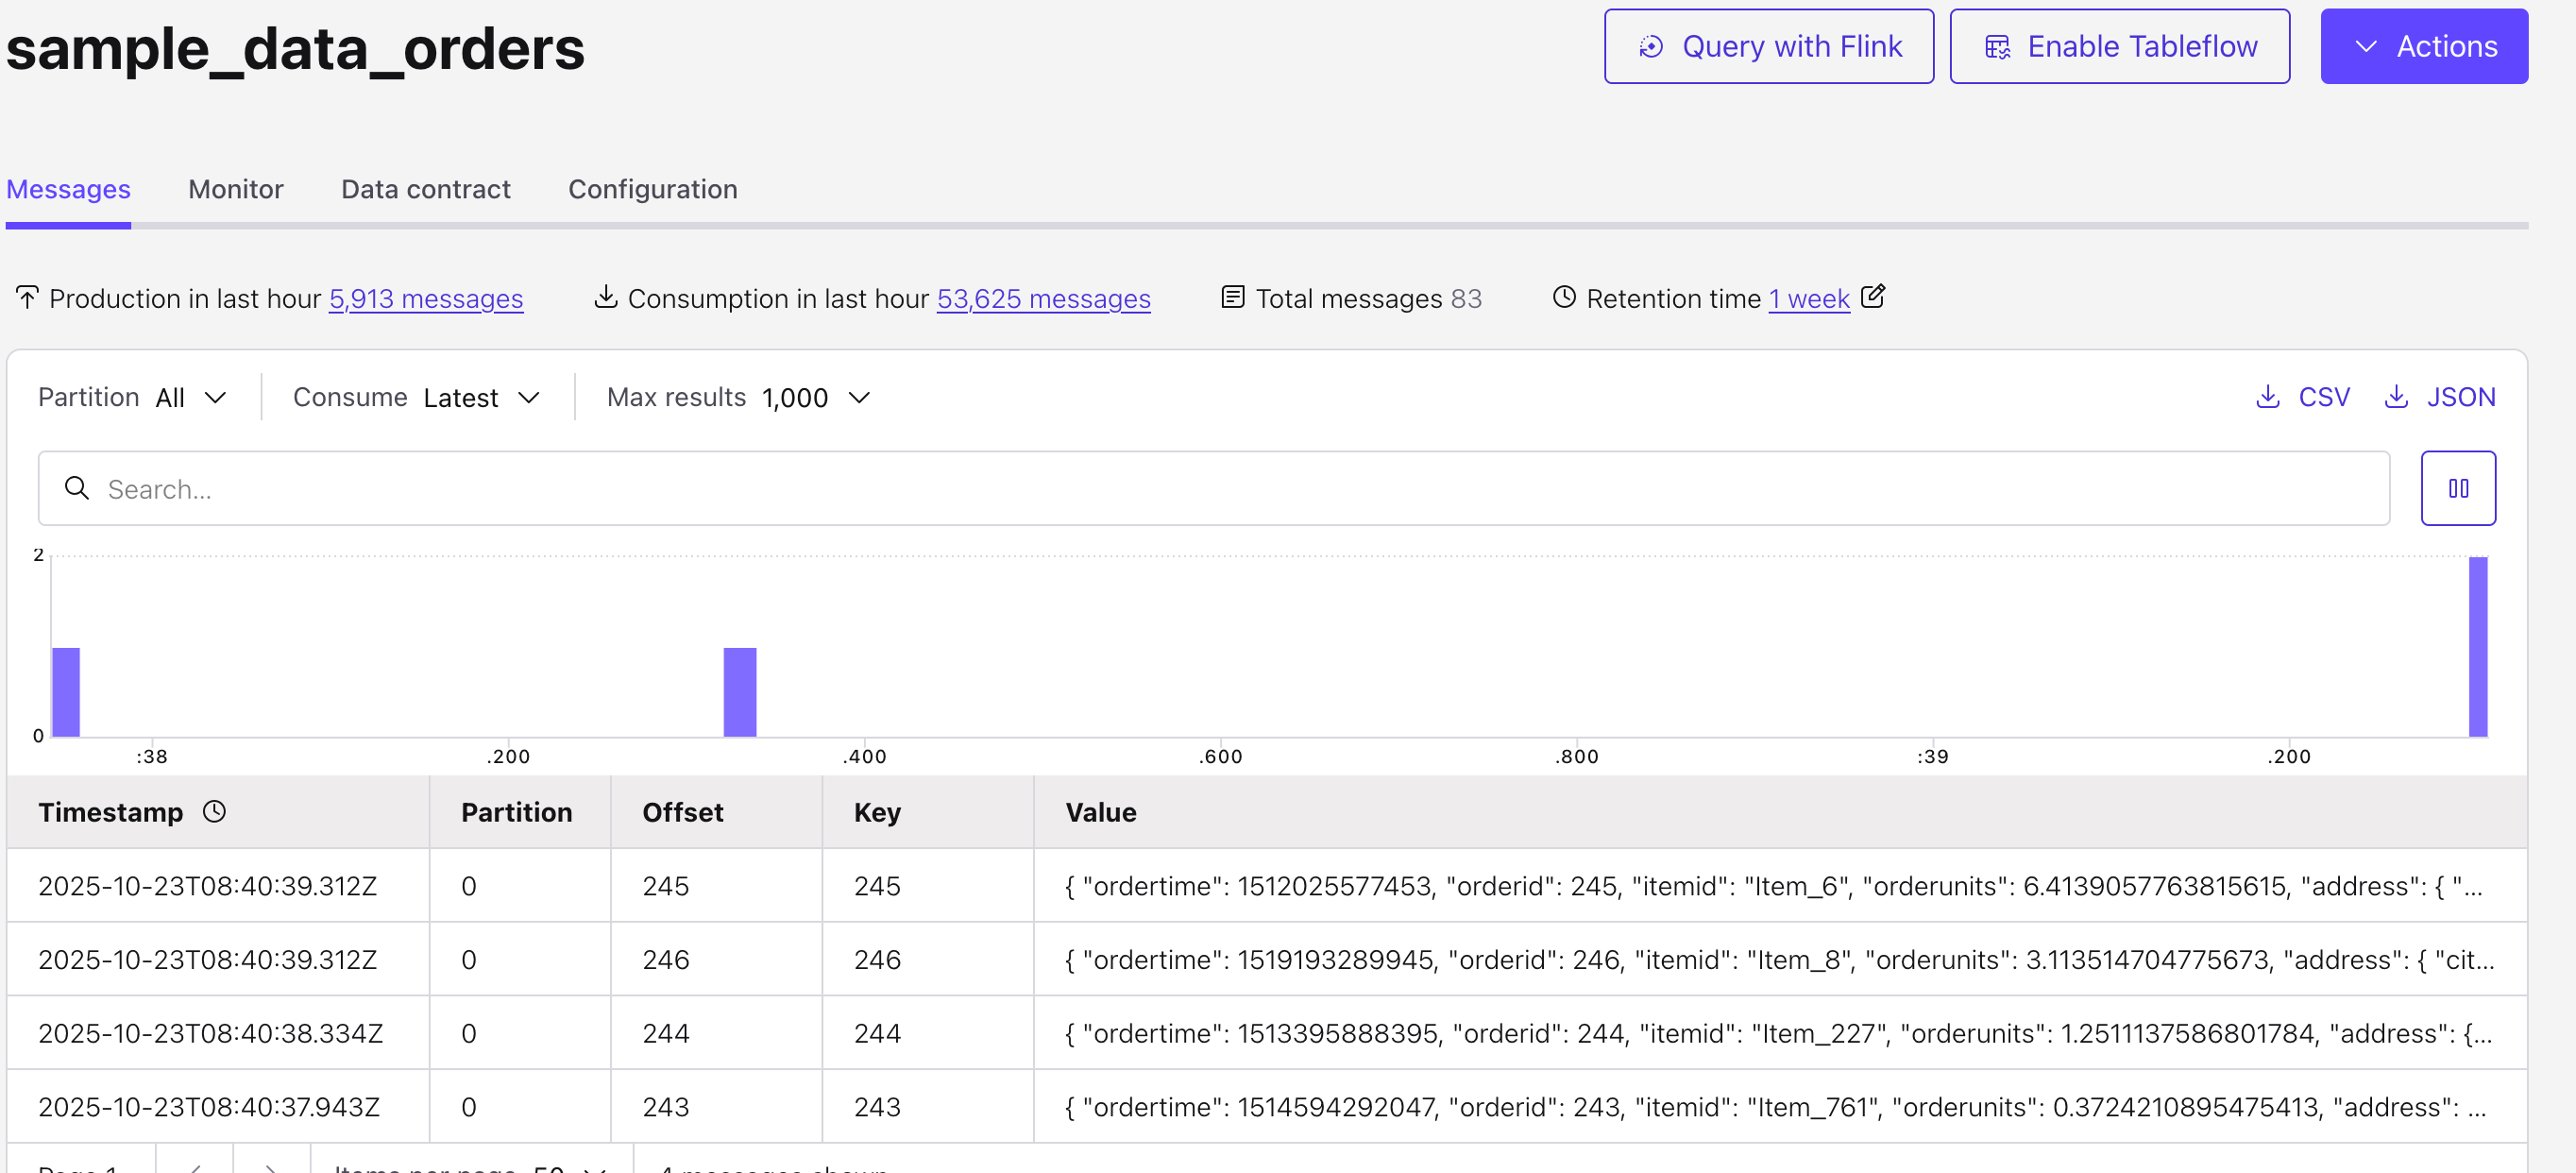The image size is (2576, 1173).
Task: Click the search magnifier icon
Action: pyautogui.click(x=77, y=488)
